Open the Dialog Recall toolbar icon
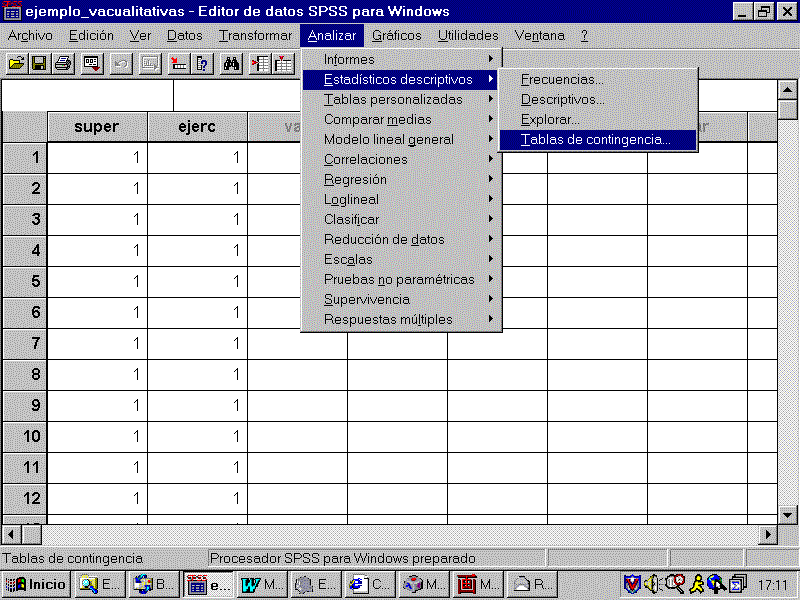This screenshot has height=600, width=800. tap(92, 64)
